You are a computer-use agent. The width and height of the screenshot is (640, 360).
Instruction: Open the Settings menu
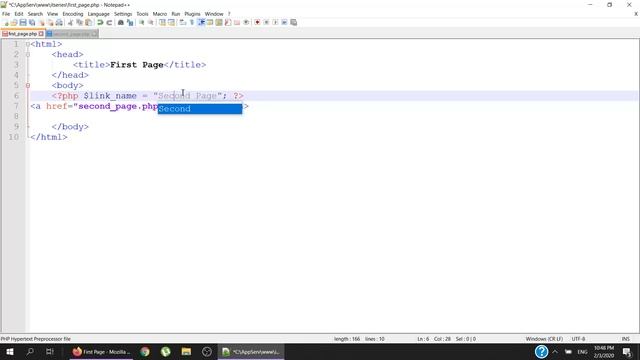123,14
